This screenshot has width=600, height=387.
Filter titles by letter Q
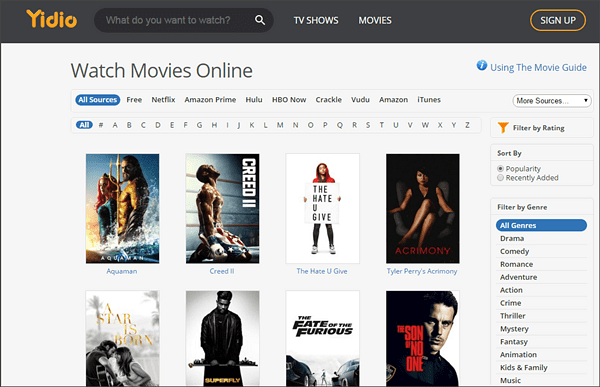tap(340, 125)
